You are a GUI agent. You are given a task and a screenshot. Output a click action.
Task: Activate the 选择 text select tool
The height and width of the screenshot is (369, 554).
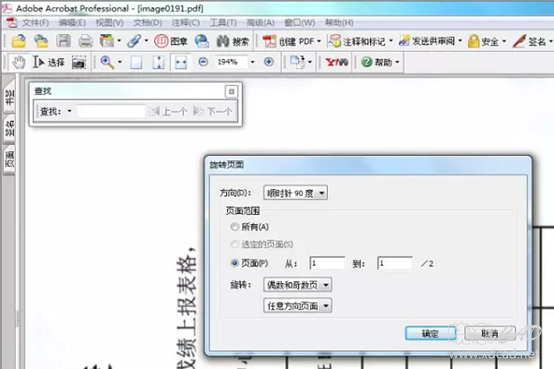tap(49, 62)
